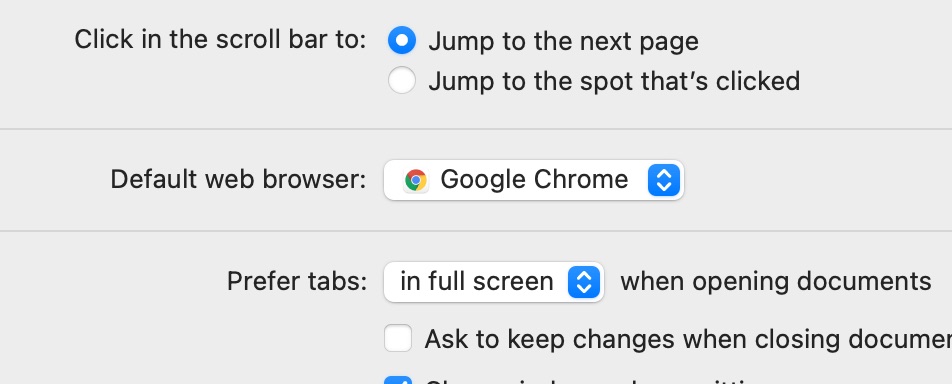
Task: Select the "Jump to the next page" radio button
Action: click(402, 41)
